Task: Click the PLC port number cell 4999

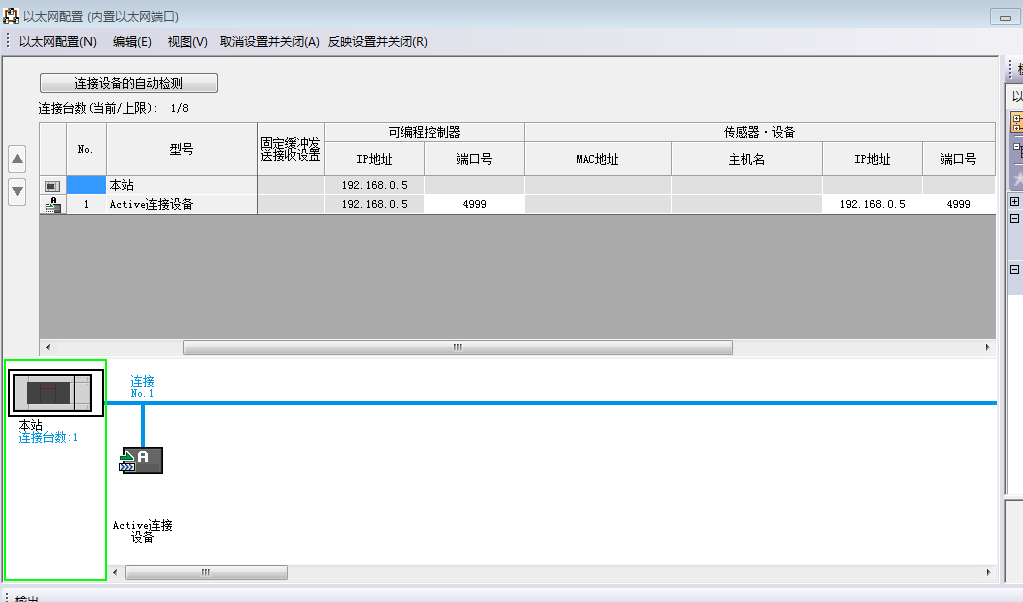Action: [x=474, y=204]
